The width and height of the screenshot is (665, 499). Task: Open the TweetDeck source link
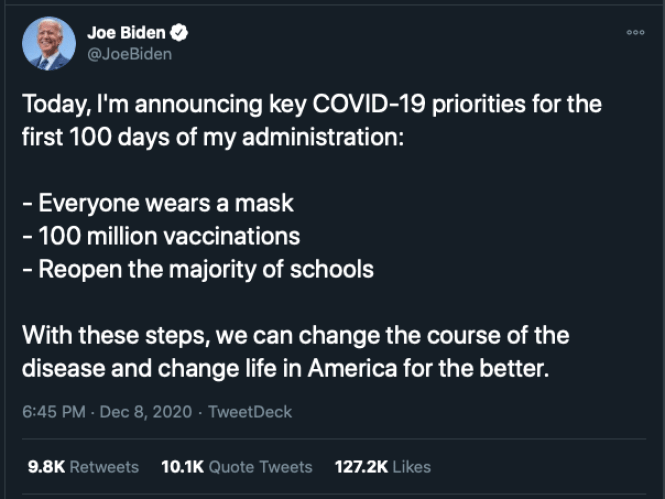(x=250, y=411)
